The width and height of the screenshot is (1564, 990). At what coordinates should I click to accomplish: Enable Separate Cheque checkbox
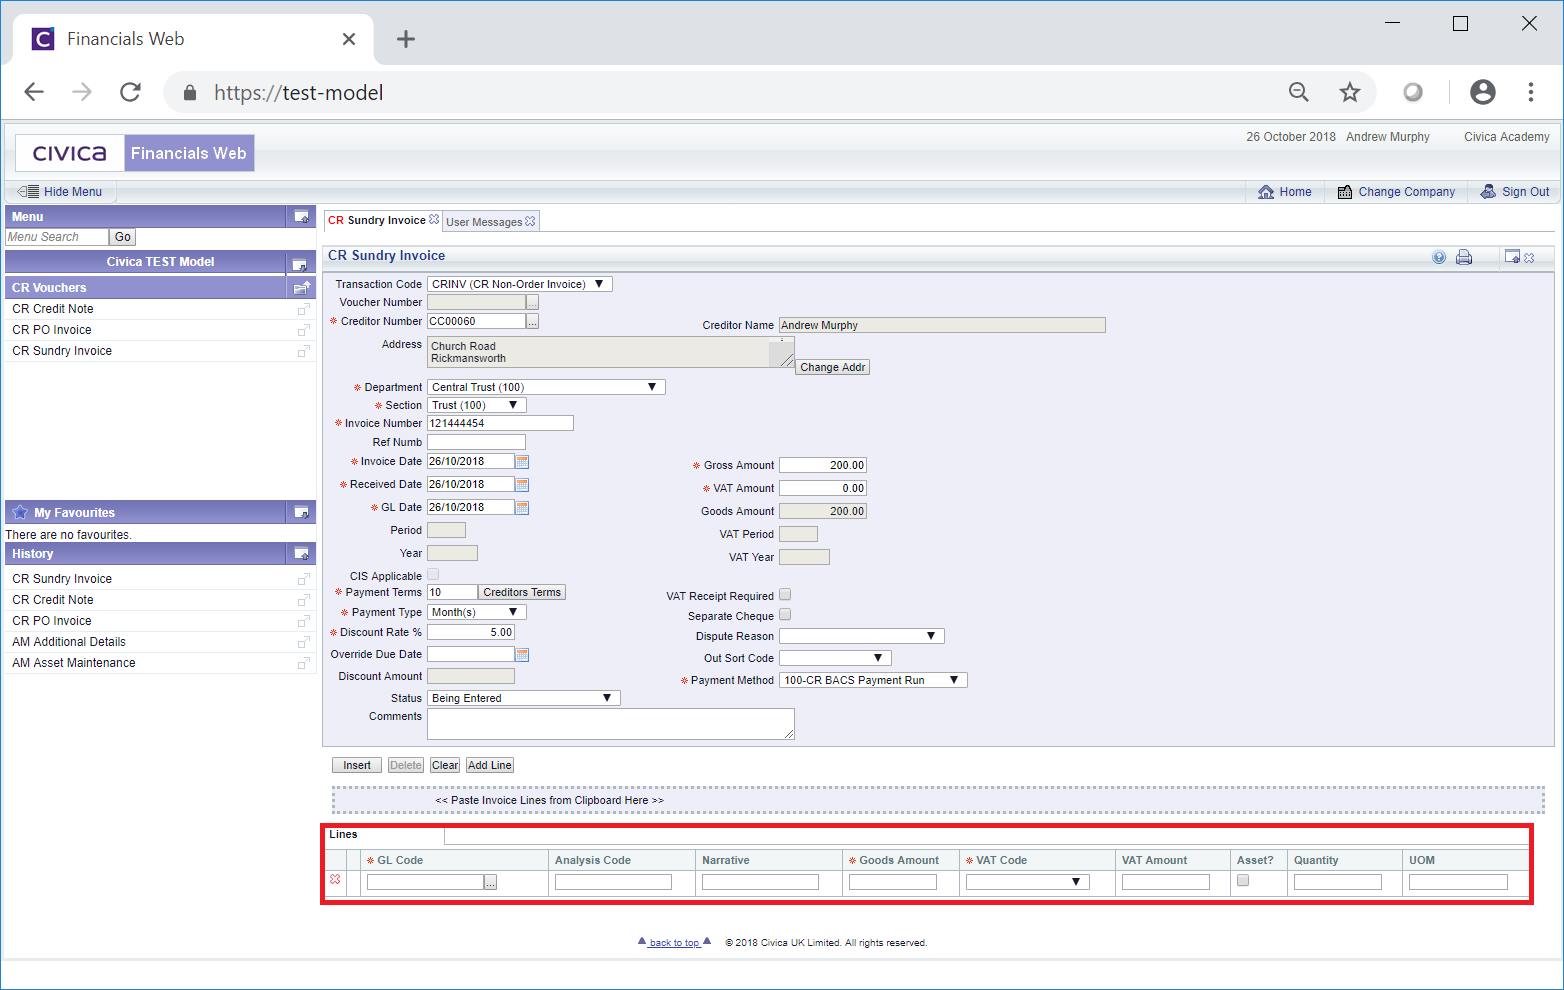pyautogui.click(x=785, y=614)
